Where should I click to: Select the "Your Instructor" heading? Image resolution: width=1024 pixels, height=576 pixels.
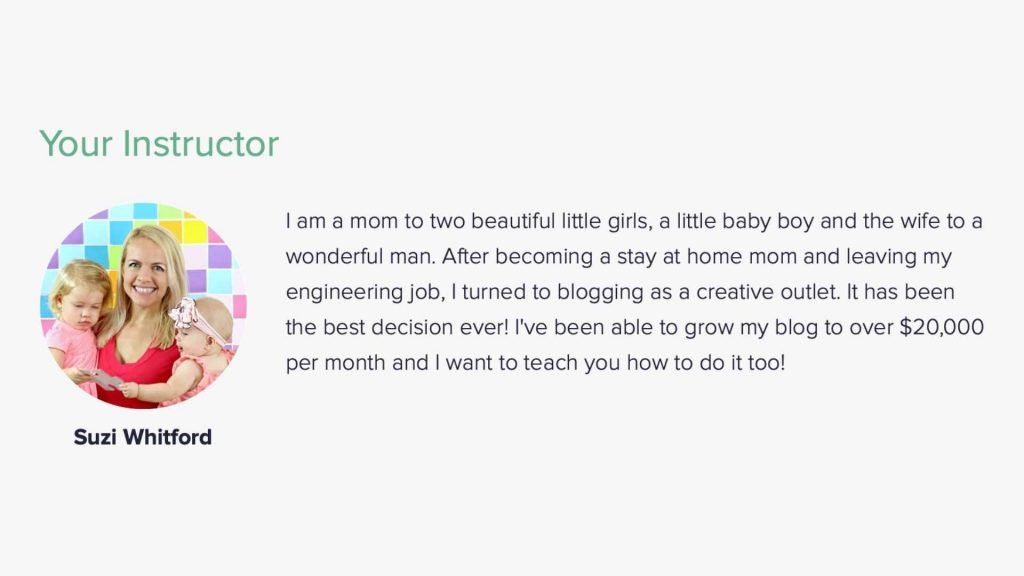[159, 144]
